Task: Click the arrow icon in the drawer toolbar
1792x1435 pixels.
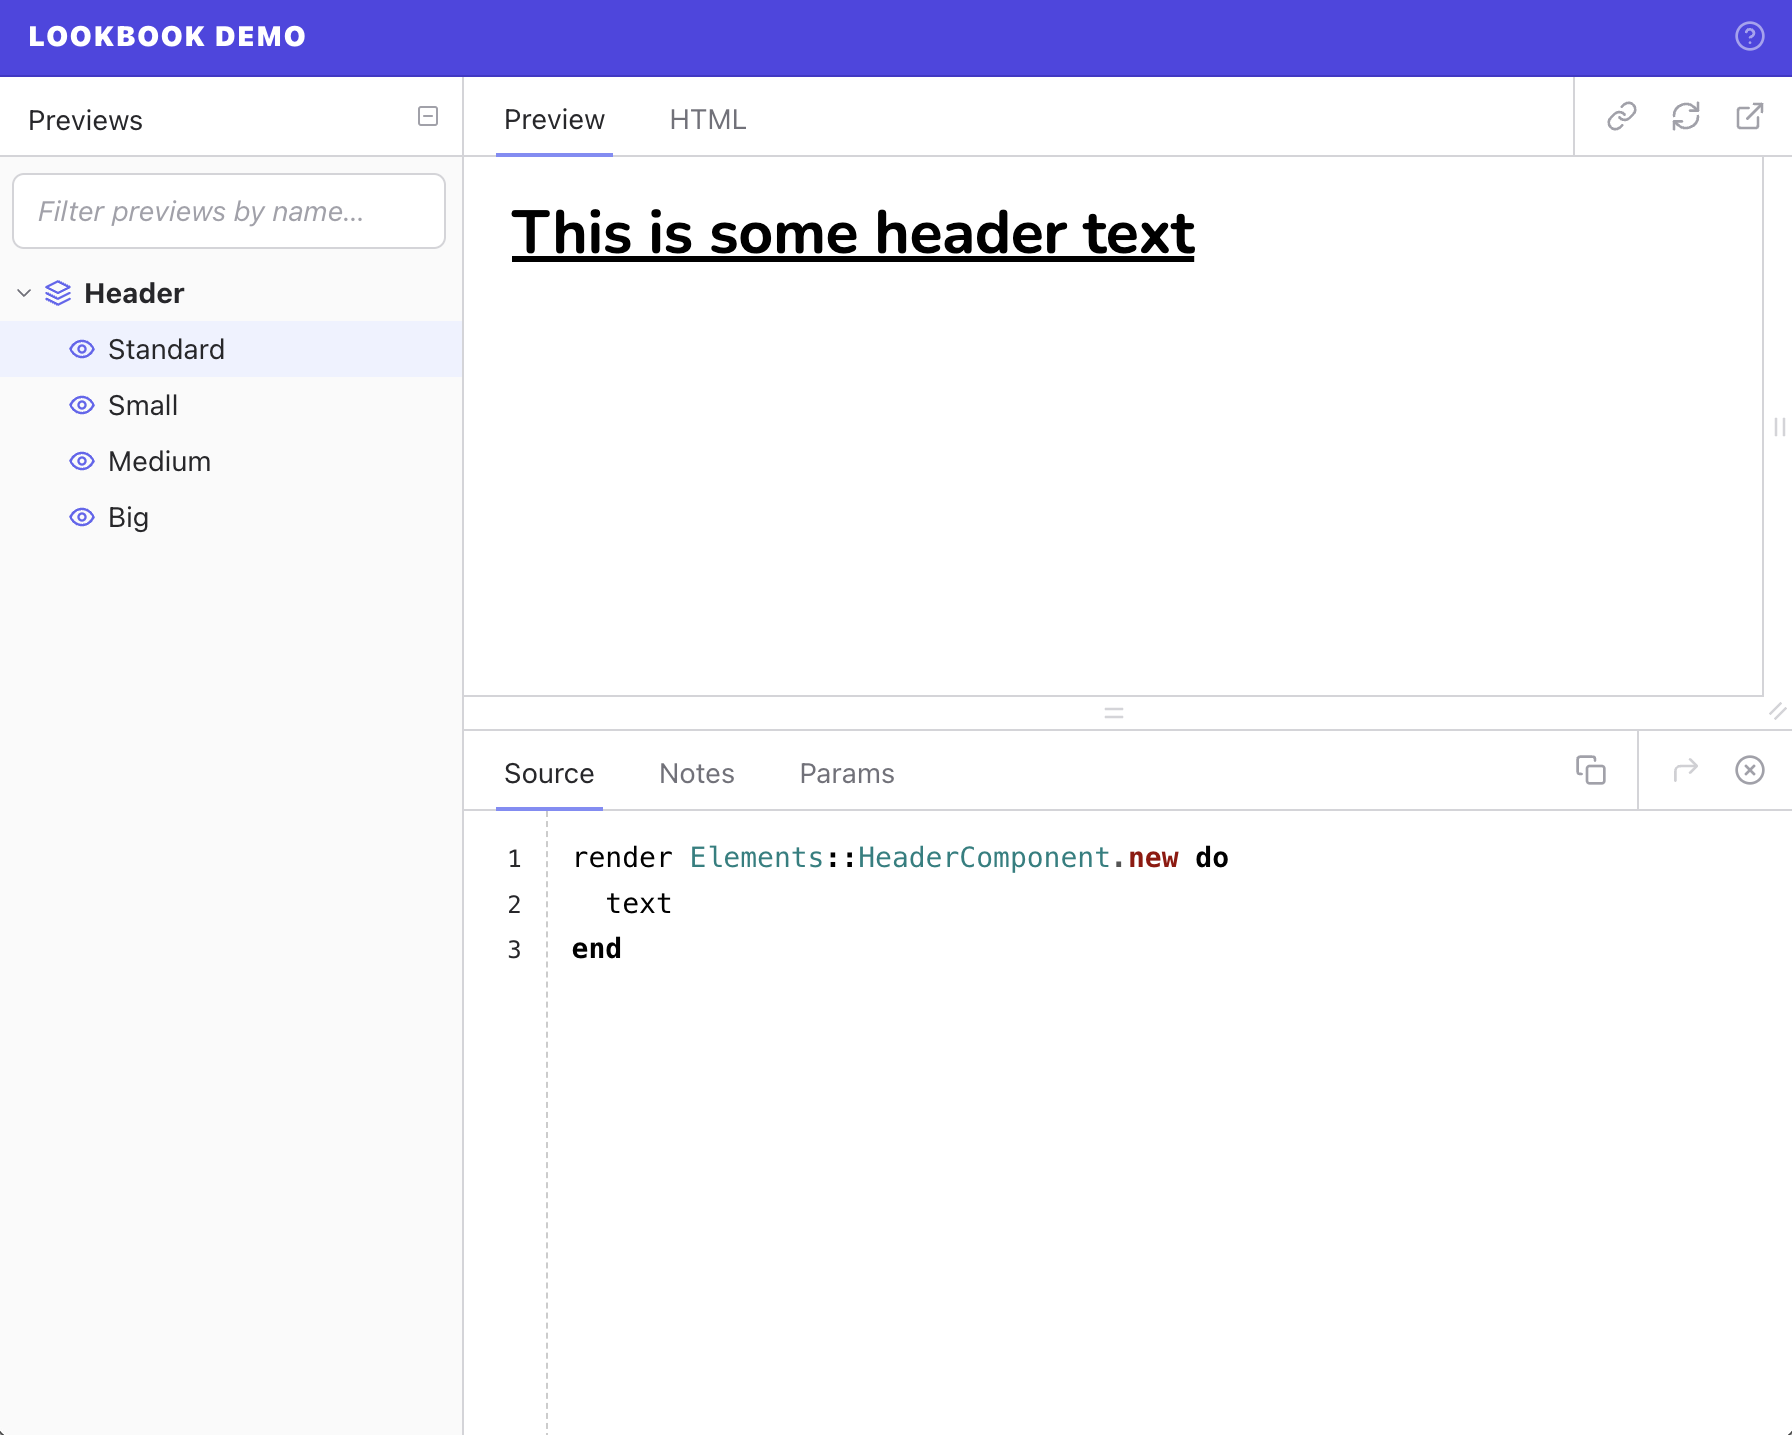Action: 1685,770
